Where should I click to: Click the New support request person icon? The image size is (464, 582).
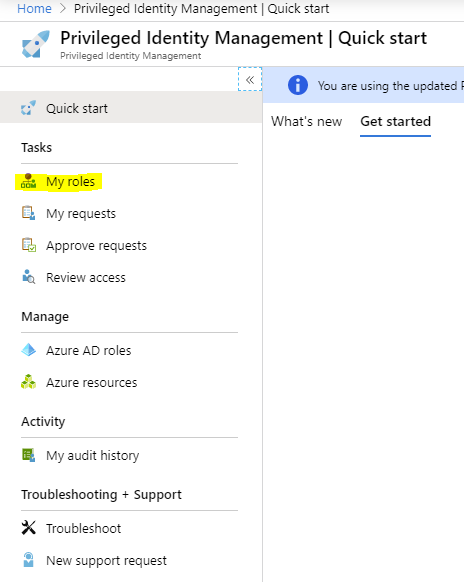[29, 560]
